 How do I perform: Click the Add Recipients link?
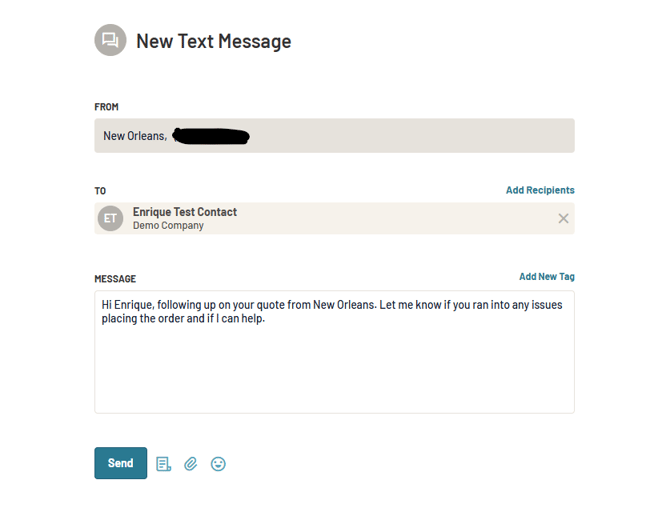(540, 190)
